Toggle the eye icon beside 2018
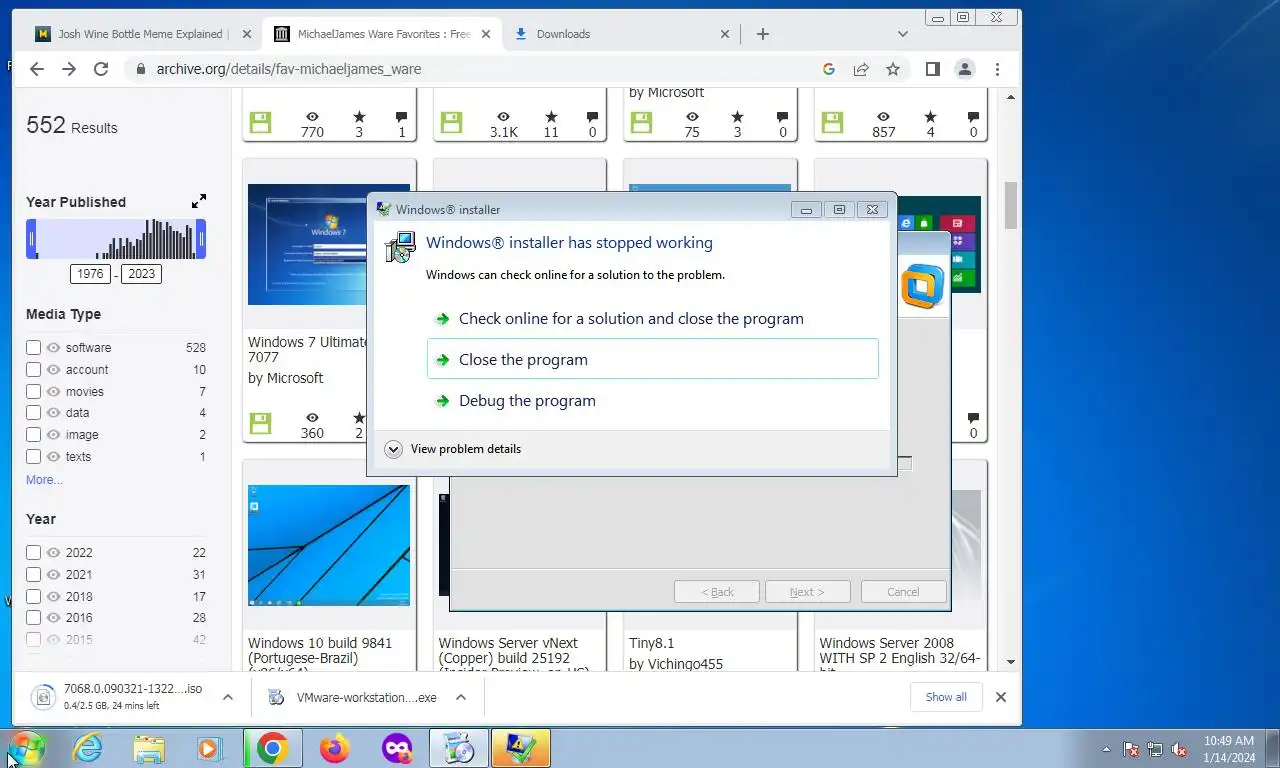The width and height of the screenshot is (1280, 768). pyautogui.click(x=54, y=597)
